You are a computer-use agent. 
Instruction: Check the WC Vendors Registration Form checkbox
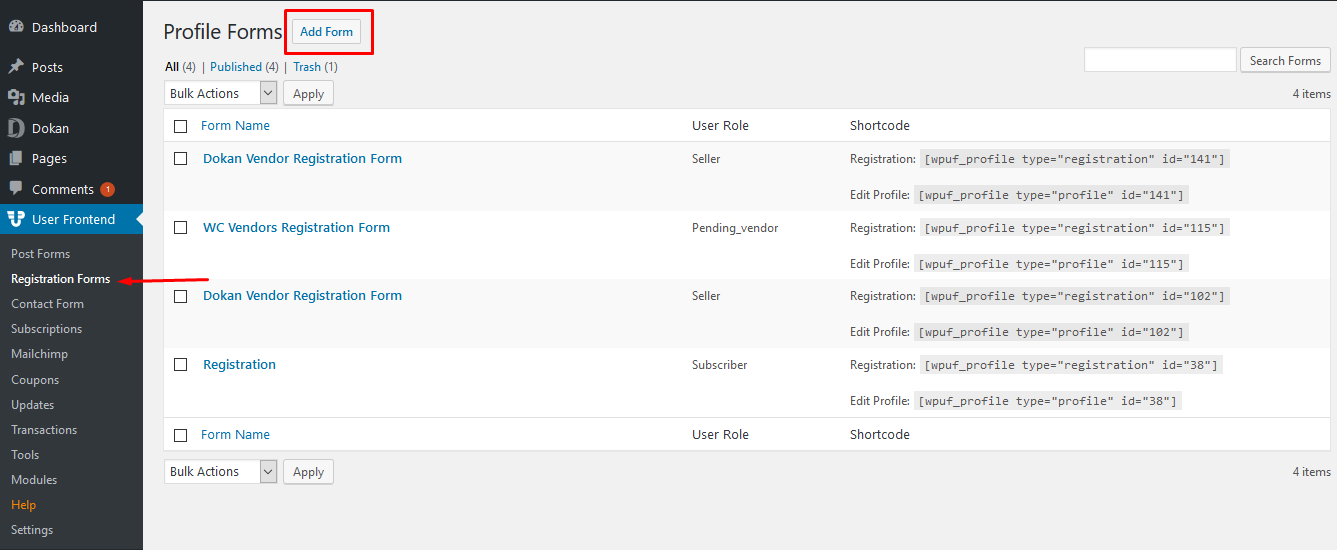click(181, 228)
